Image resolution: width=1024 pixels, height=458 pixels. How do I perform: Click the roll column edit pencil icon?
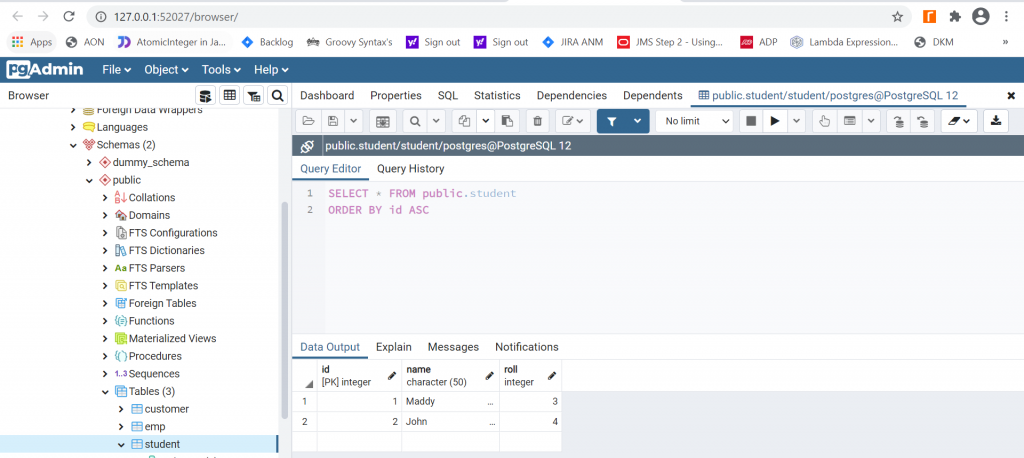552,376
